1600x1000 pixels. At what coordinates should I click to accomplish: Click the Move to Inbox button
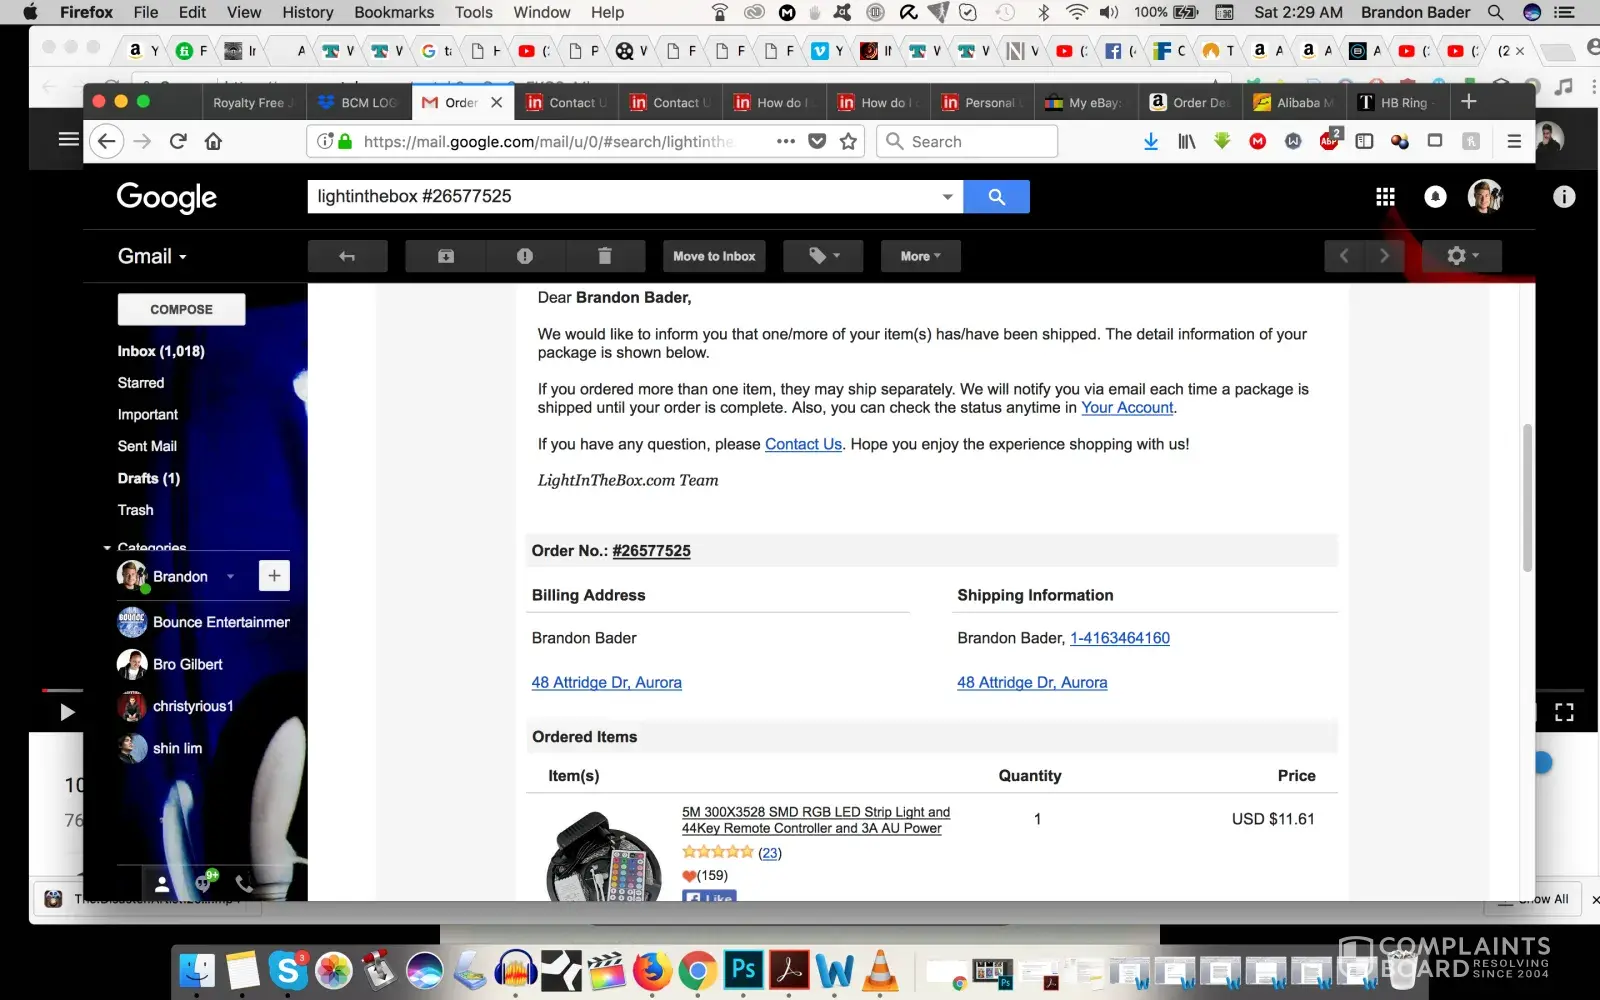[x=714, y=256]
